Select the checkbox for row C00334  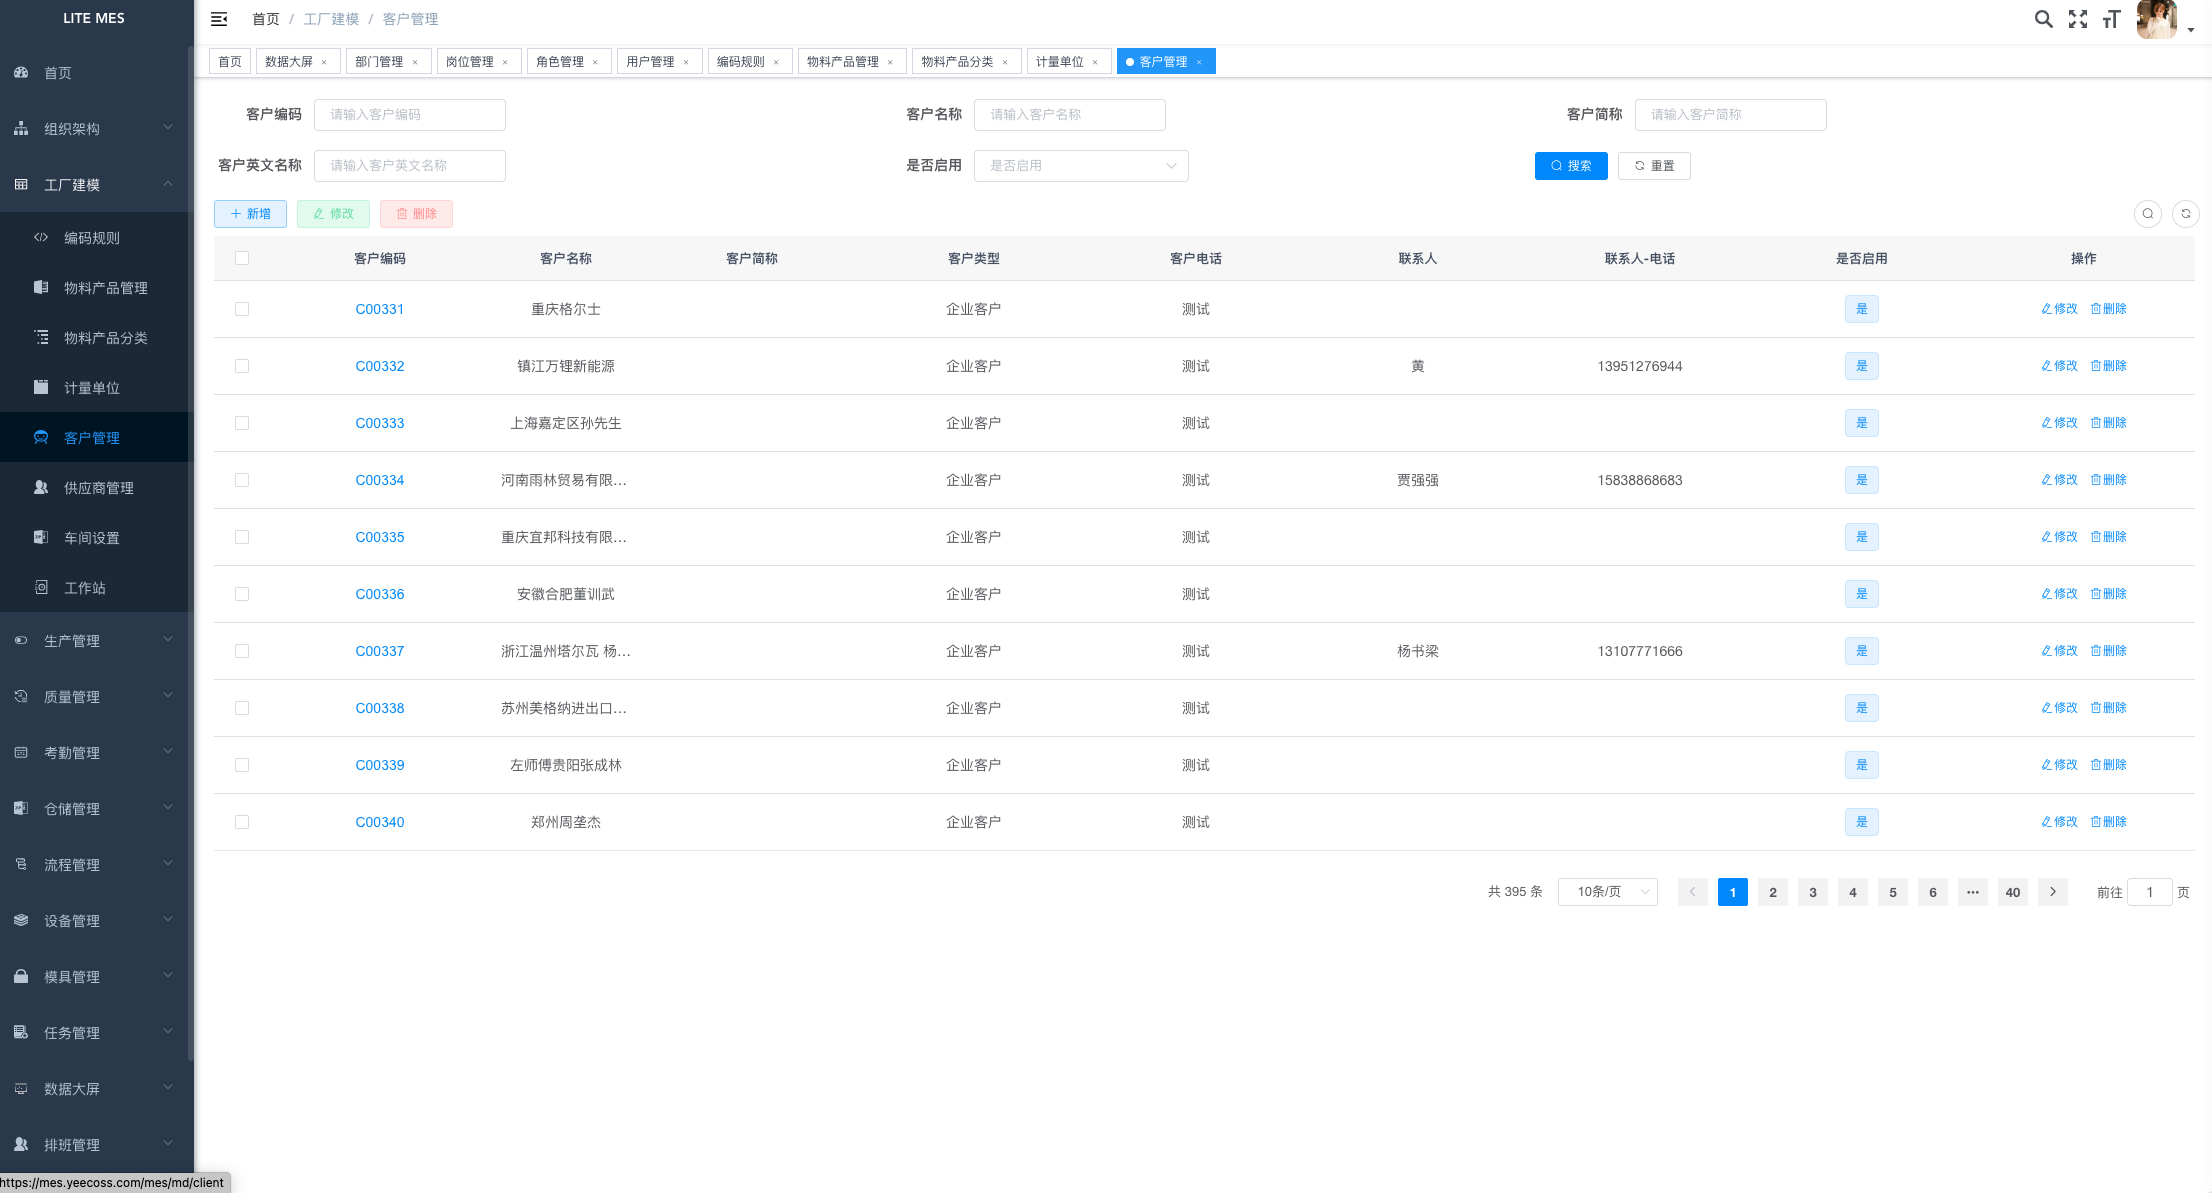tap(242, 480)
